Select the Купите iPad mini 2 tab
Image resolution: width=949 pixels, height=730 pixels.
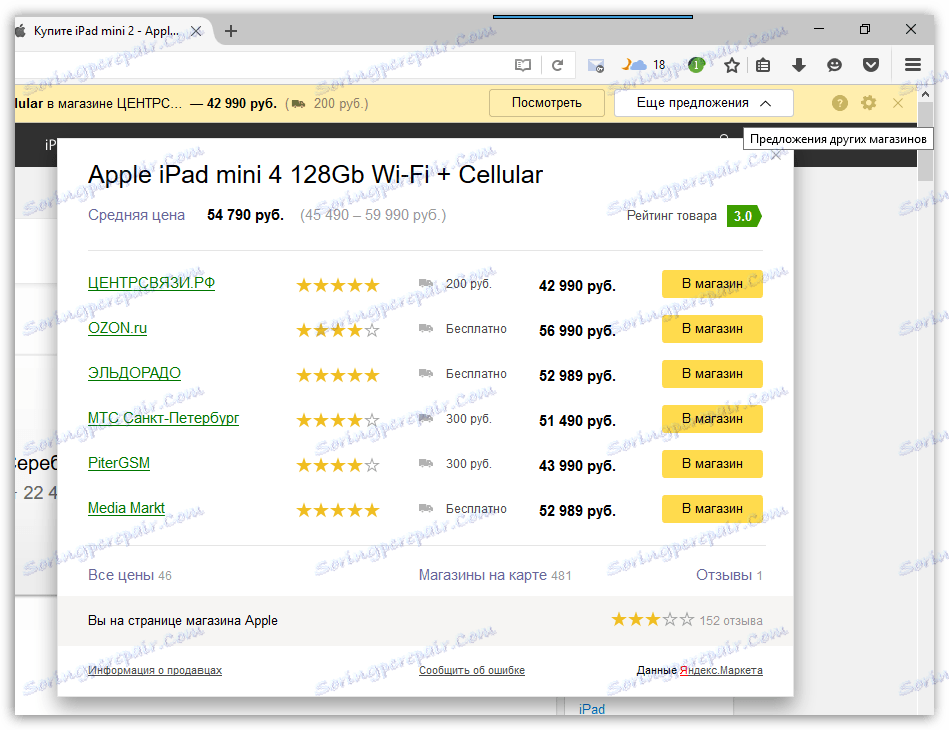point(106,31)
